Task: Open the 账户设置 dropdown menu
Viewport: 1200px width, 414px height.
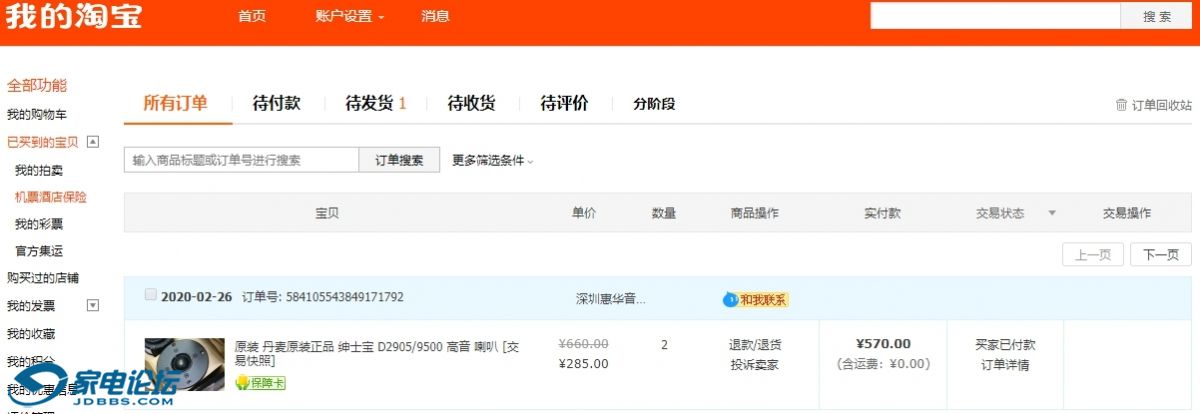Action: [349, 17]
